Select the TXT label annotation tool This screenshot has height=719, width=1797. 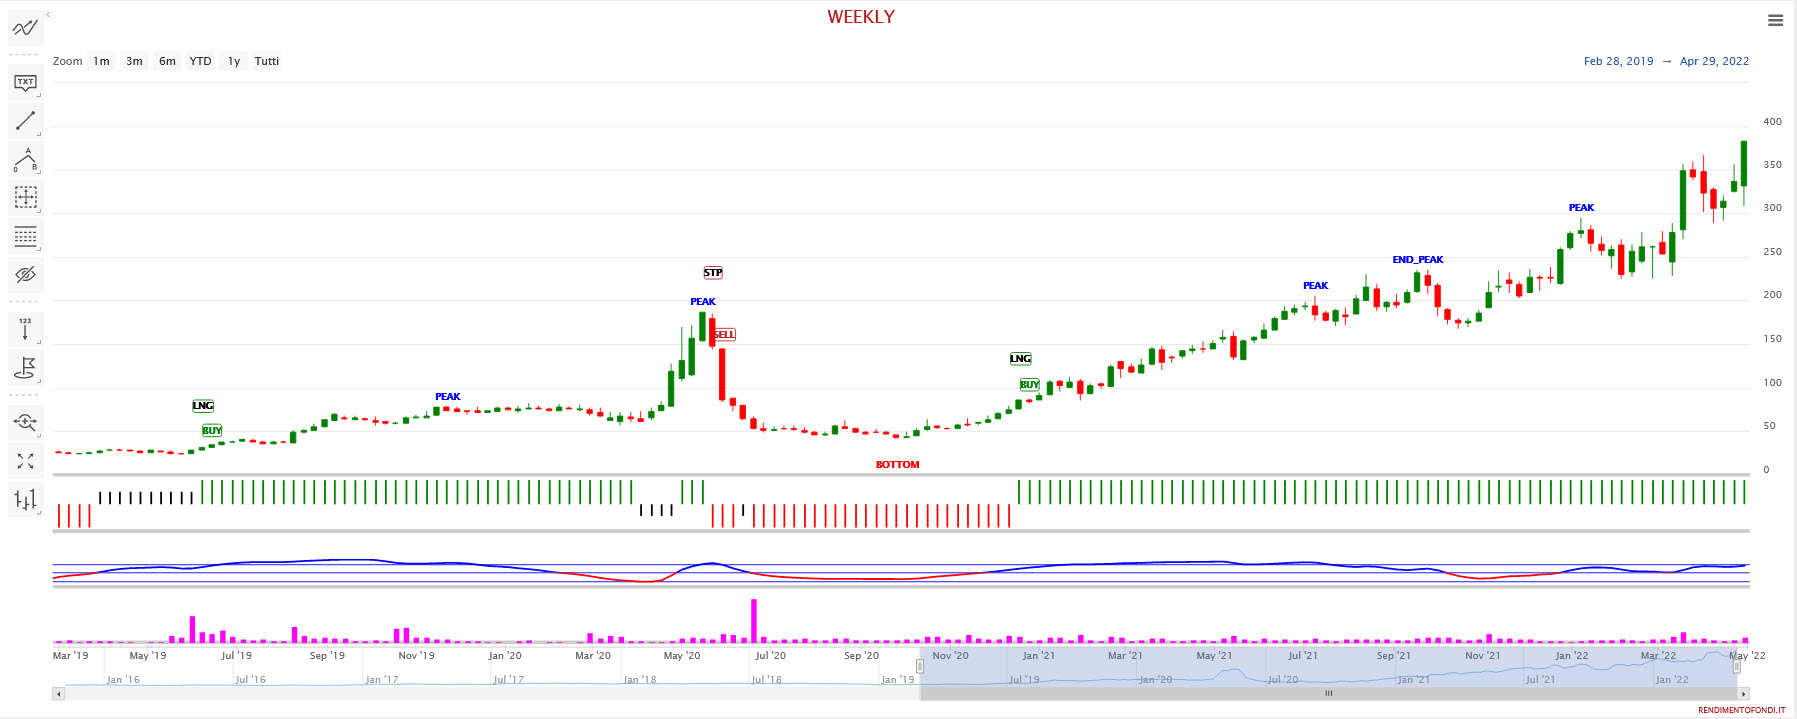point(25,83)
